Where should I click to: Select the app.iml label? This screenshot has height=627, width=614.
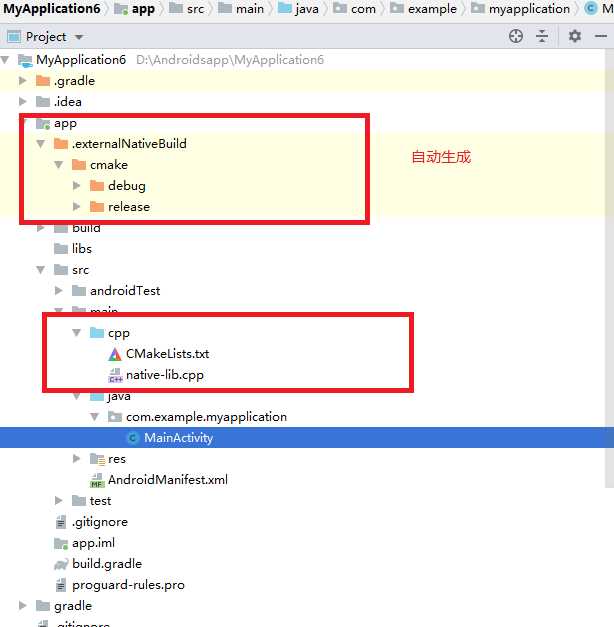[x=93, y=543]
